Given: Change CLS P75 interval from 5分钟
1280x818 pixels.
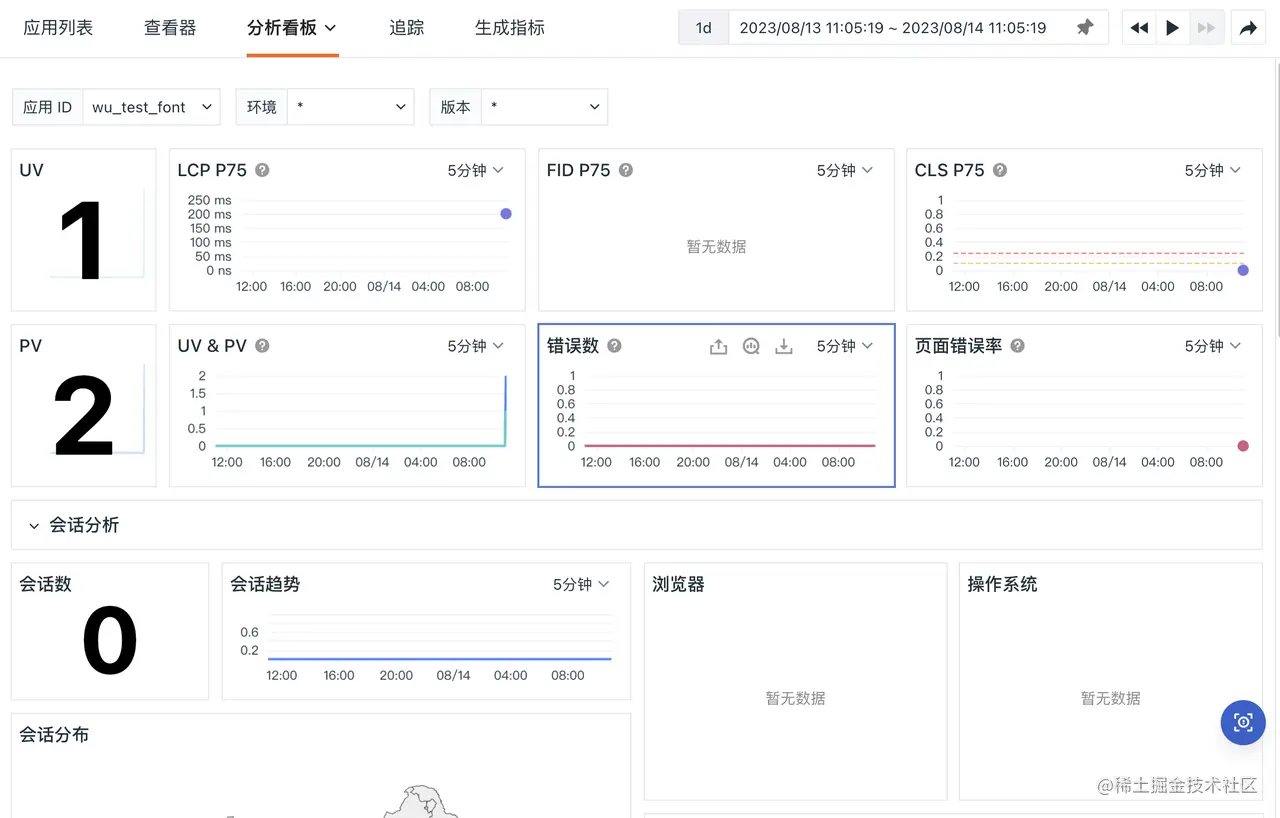Looking at the screenshot, I should tap(1213, 171).
